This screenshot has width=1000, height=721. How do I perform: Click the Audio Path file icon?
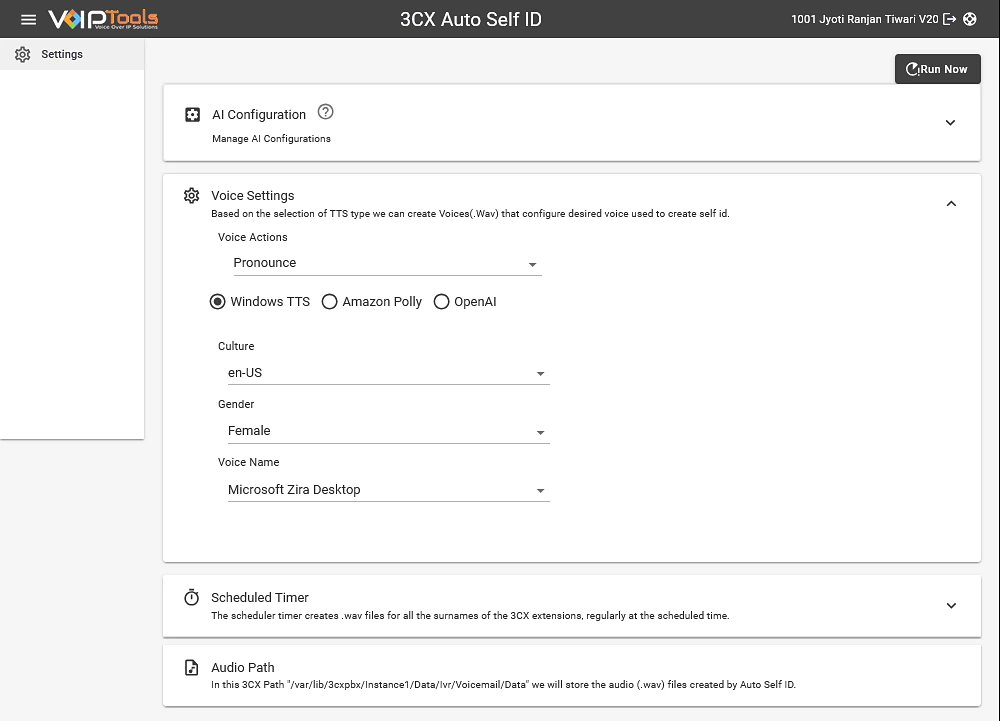pyautogui.click(x=191, y=667)
